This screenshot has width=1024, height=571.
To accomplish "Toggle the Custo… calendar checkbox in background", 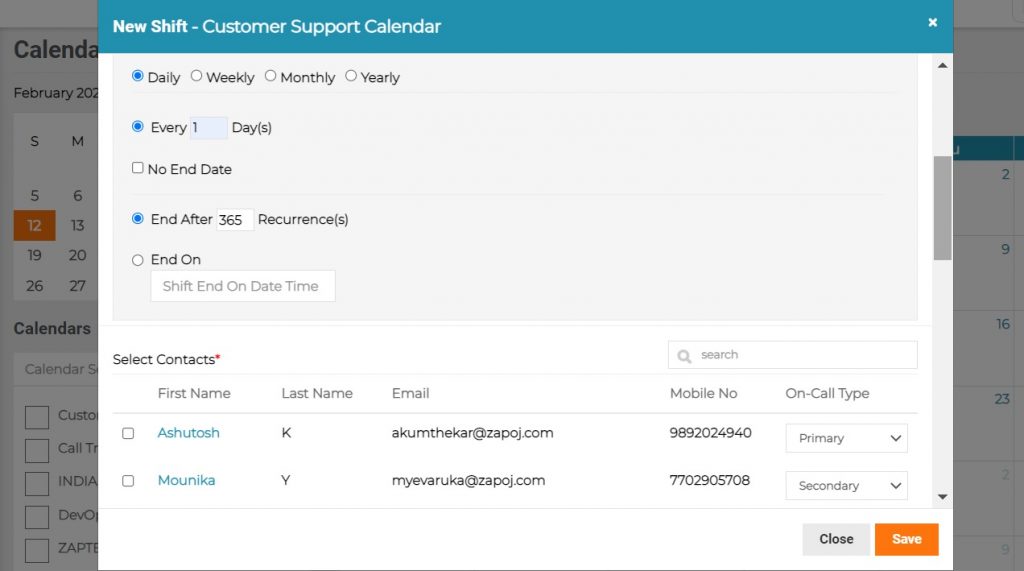I will pos(37,417).
